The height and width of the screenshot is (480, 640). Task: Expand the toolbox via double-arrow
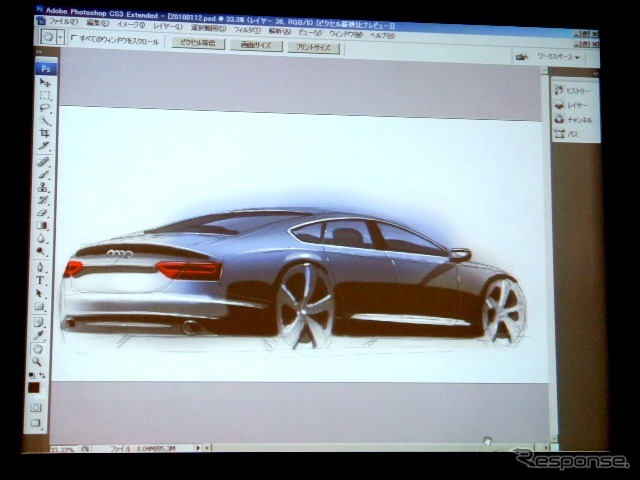pos(40,52)
